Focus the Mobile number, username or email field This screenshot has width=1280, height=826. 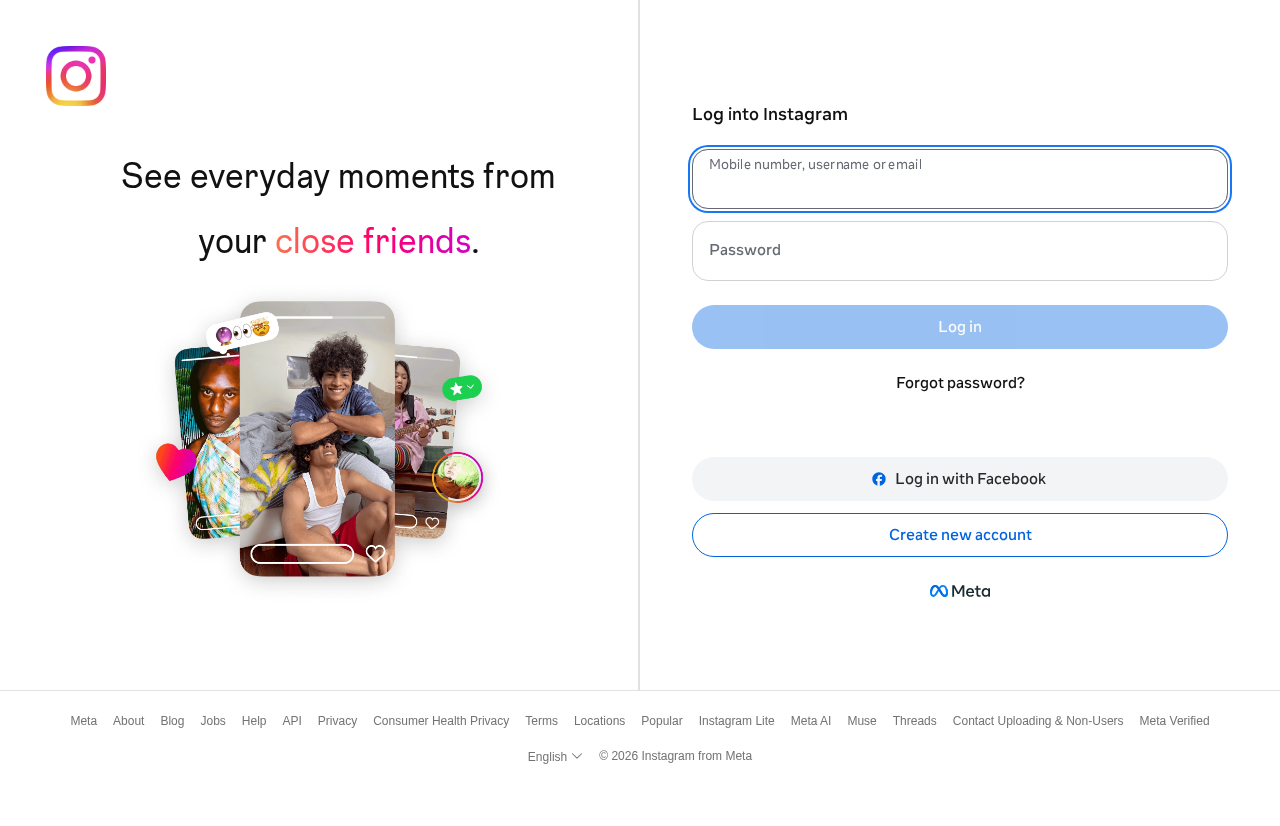coord(960,179)
